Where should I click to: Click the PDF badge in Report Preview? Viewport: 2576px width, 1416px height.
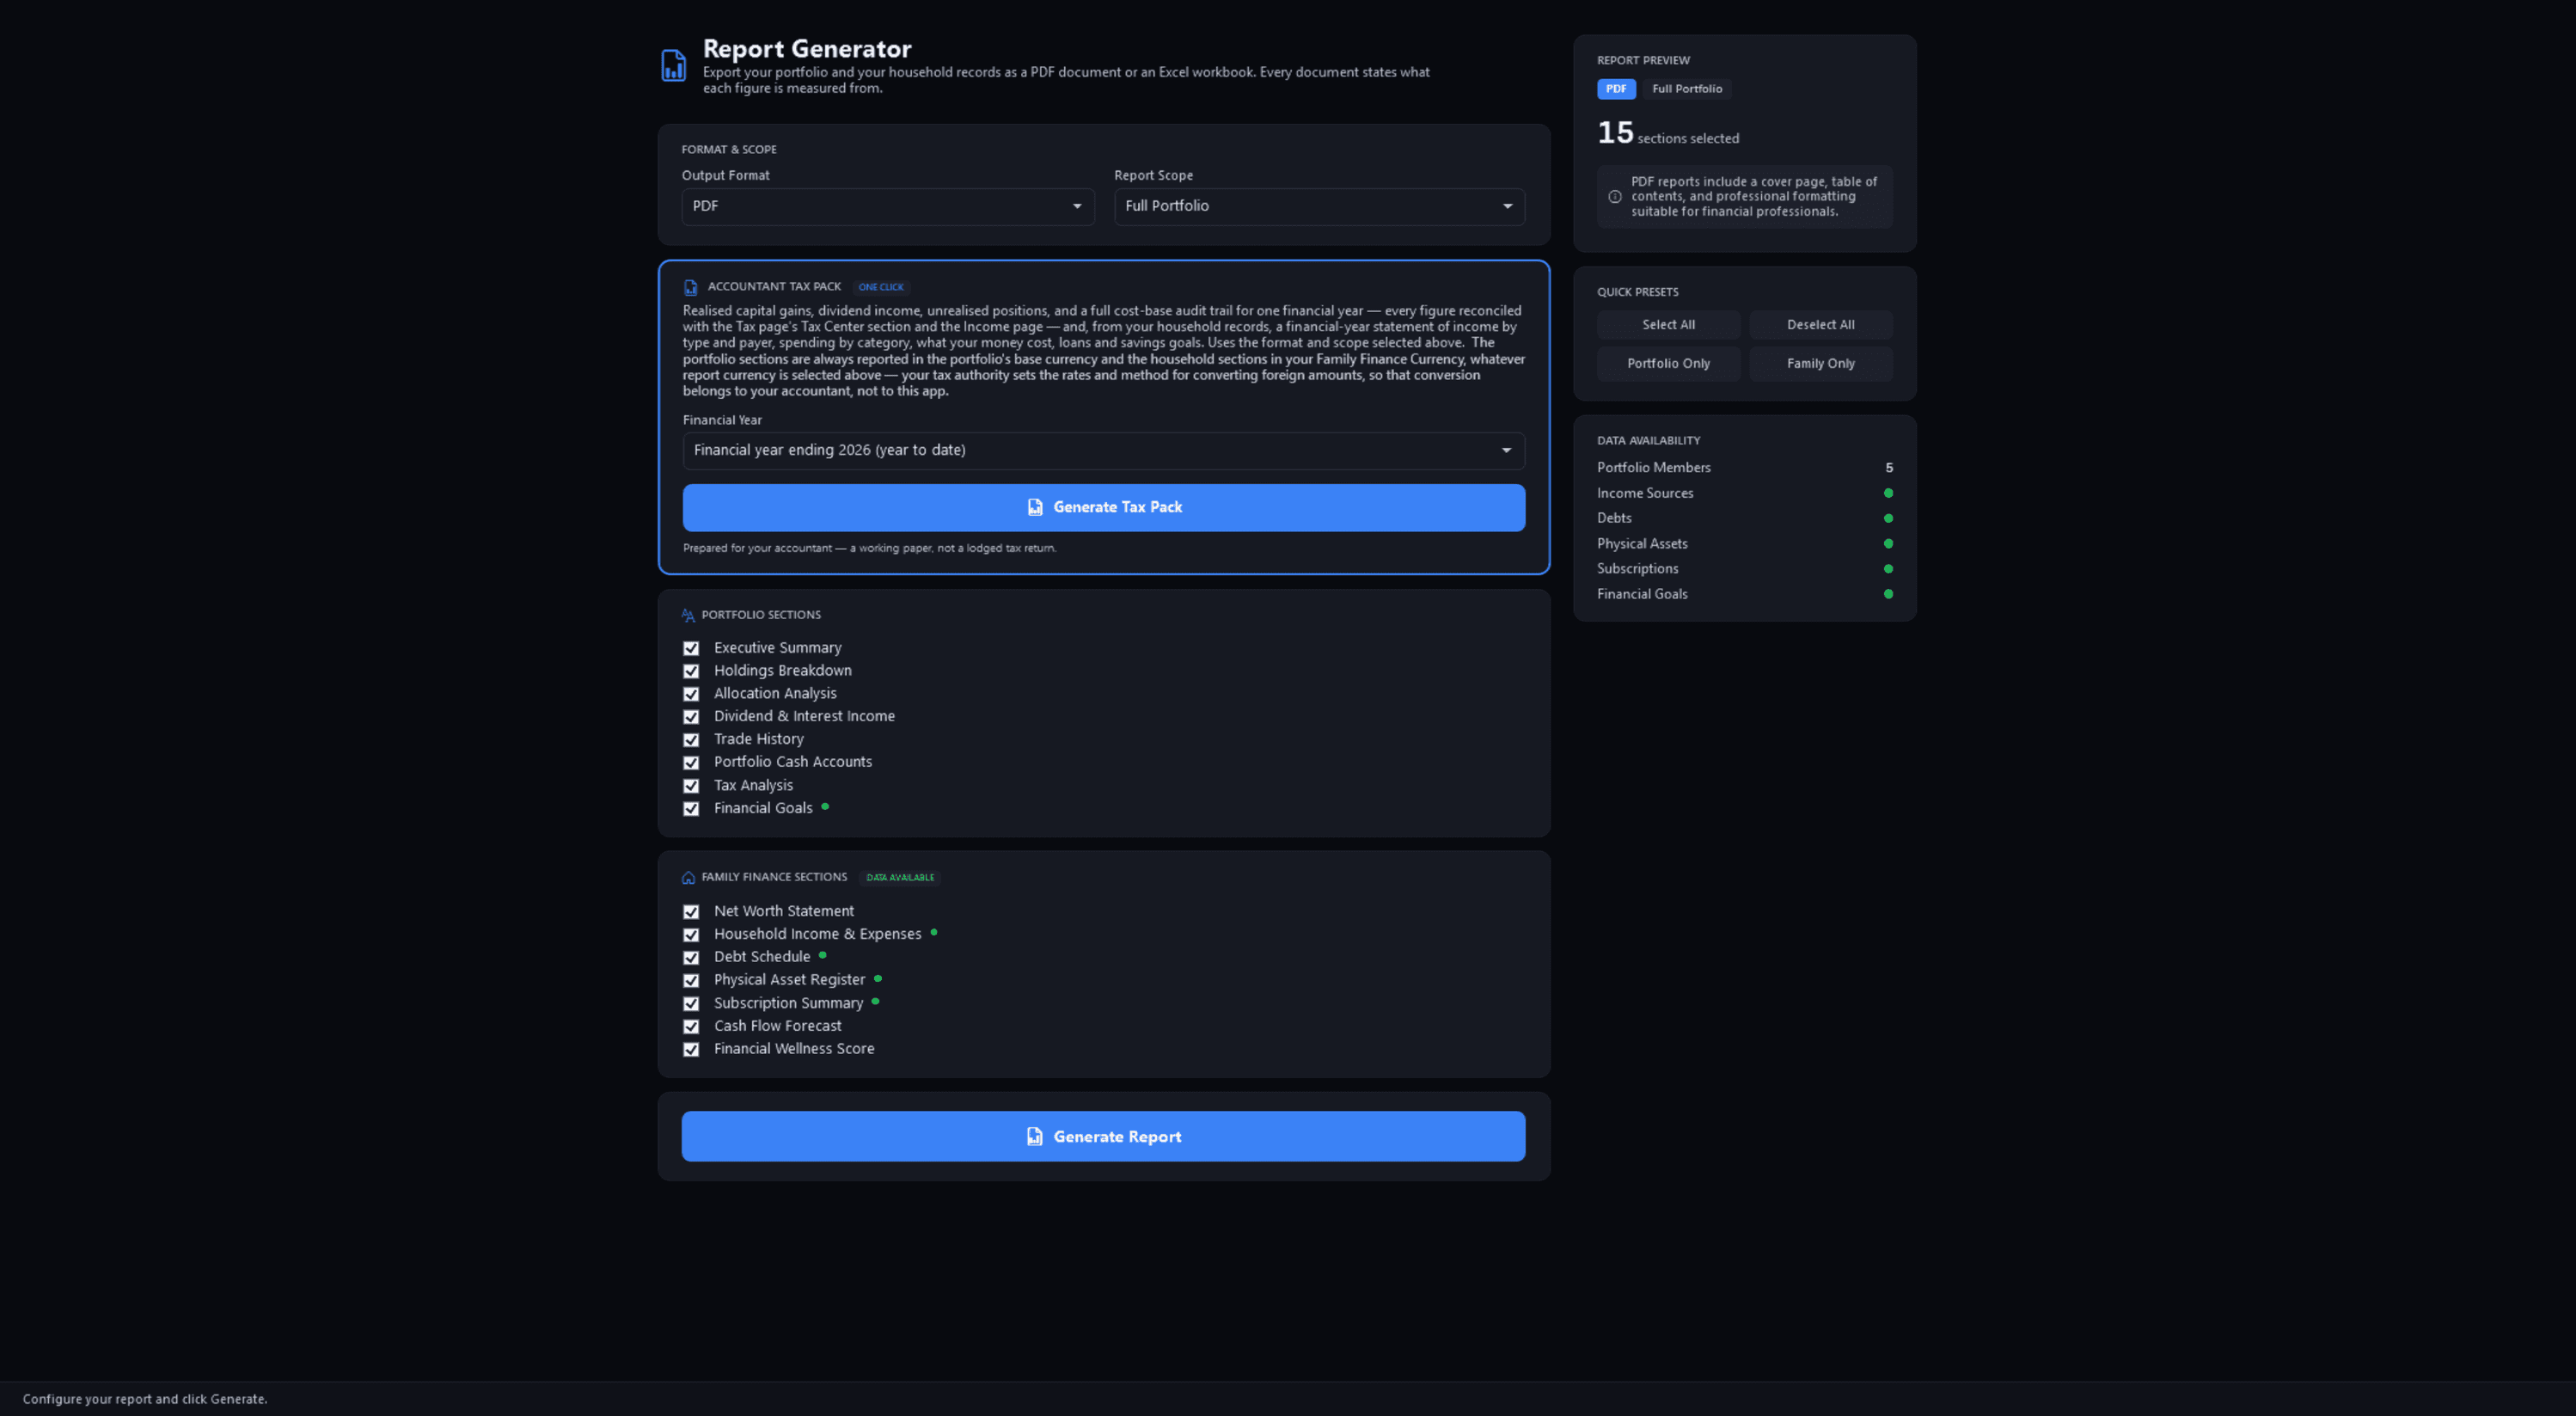pyautogui.click(x=1616, y=89)
